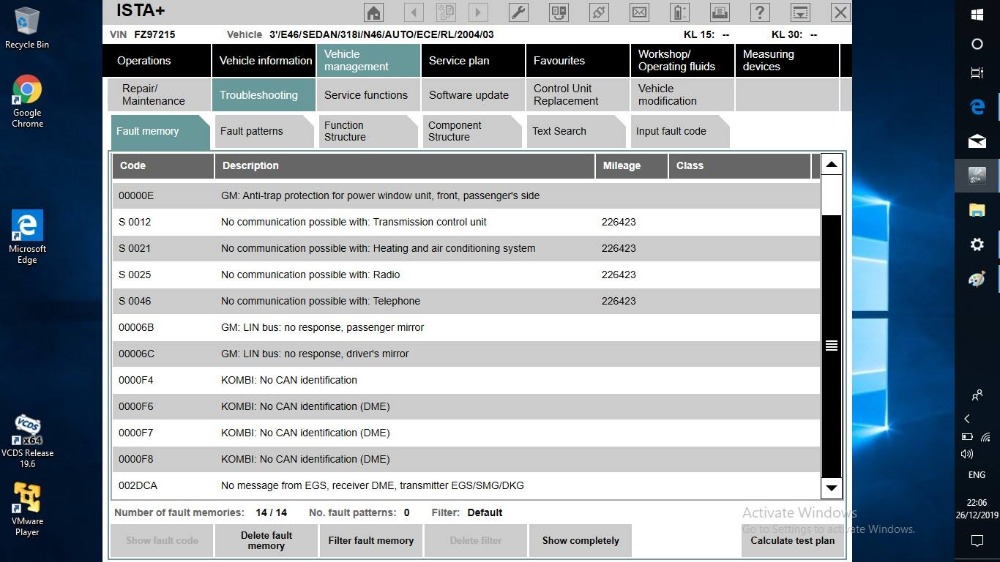Image resolution: width=1000 pixels, height=562 pixels.
Task: Sort table by Mileage column header
Action: tap(631, 166)
